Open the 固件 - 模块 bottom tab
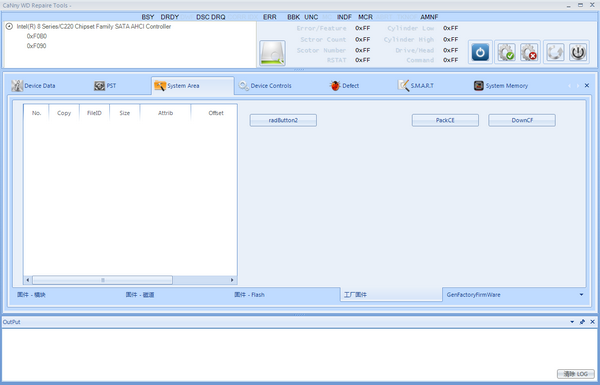 (31, 295)
